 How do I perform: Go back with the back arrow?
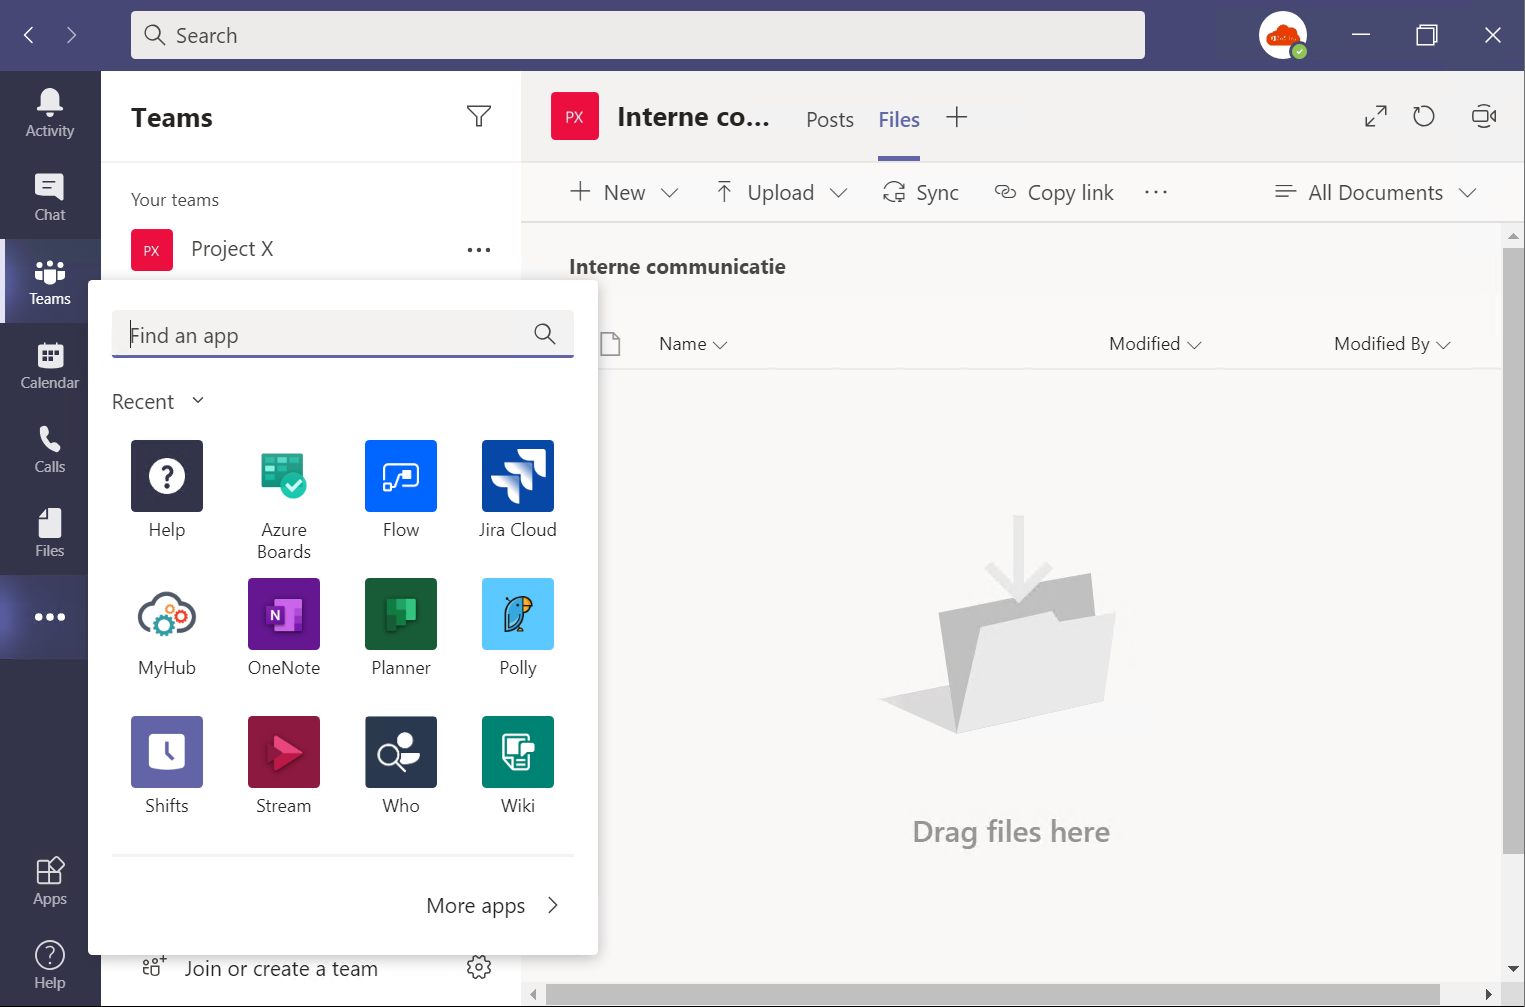(x=29, y=35)
